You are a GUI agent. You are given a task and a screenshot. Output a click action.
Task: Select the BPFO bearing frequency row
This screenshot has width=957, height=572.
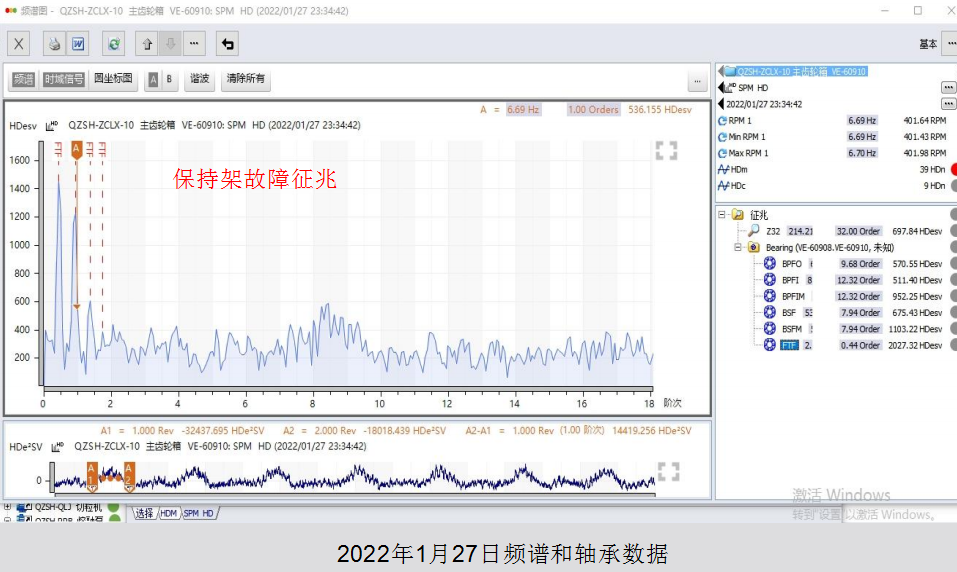(791, 264)
